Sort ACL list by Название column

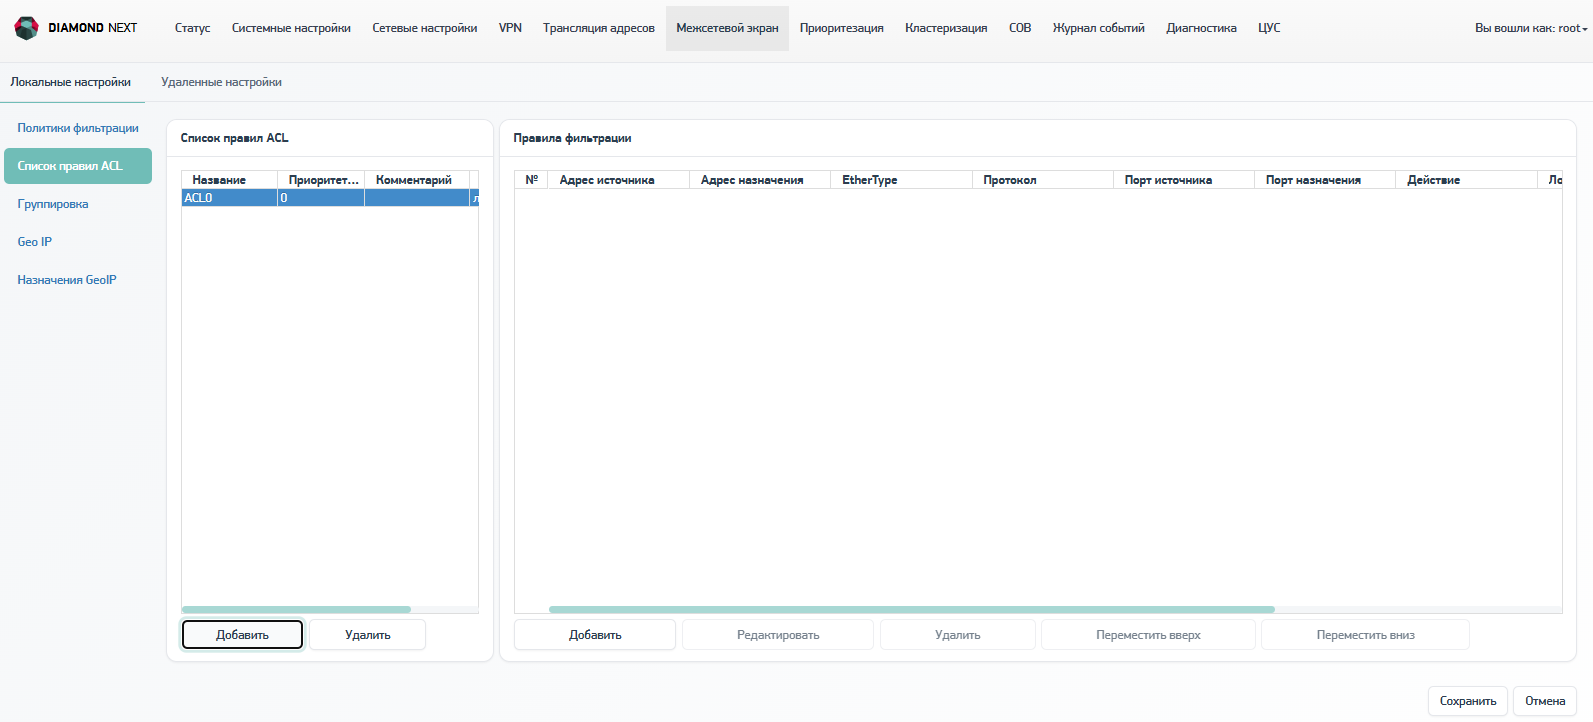[229, 180]
